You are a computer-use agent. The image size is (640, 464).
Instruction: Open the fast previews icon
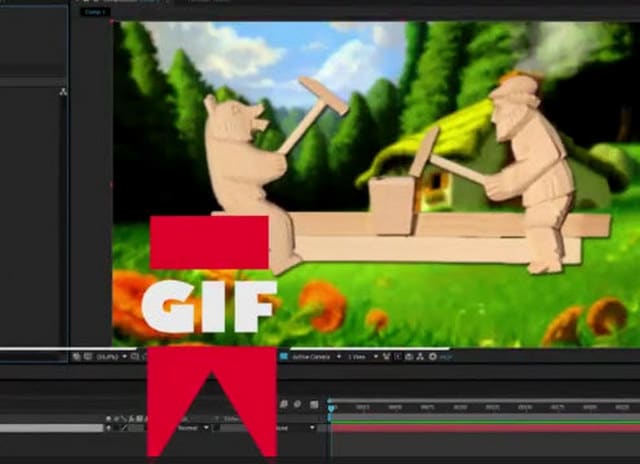click(x=398, y=357)
